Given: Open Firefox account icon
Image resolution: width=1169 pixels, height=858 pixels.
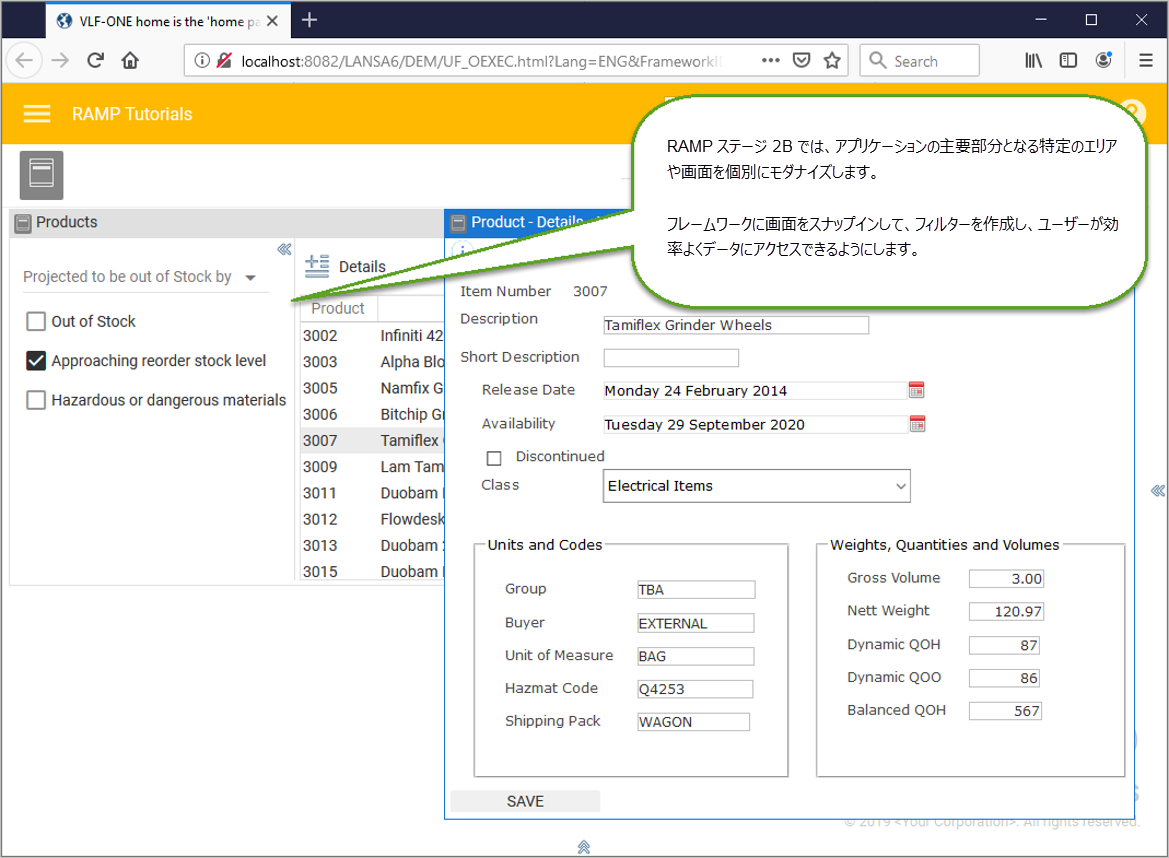Looking at the screenshot, I should [1103, 60].
